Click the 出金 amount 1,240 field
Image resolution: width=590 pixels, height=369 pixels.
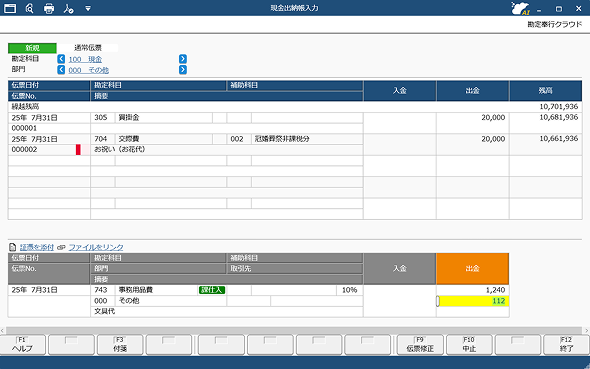(473, 290)
